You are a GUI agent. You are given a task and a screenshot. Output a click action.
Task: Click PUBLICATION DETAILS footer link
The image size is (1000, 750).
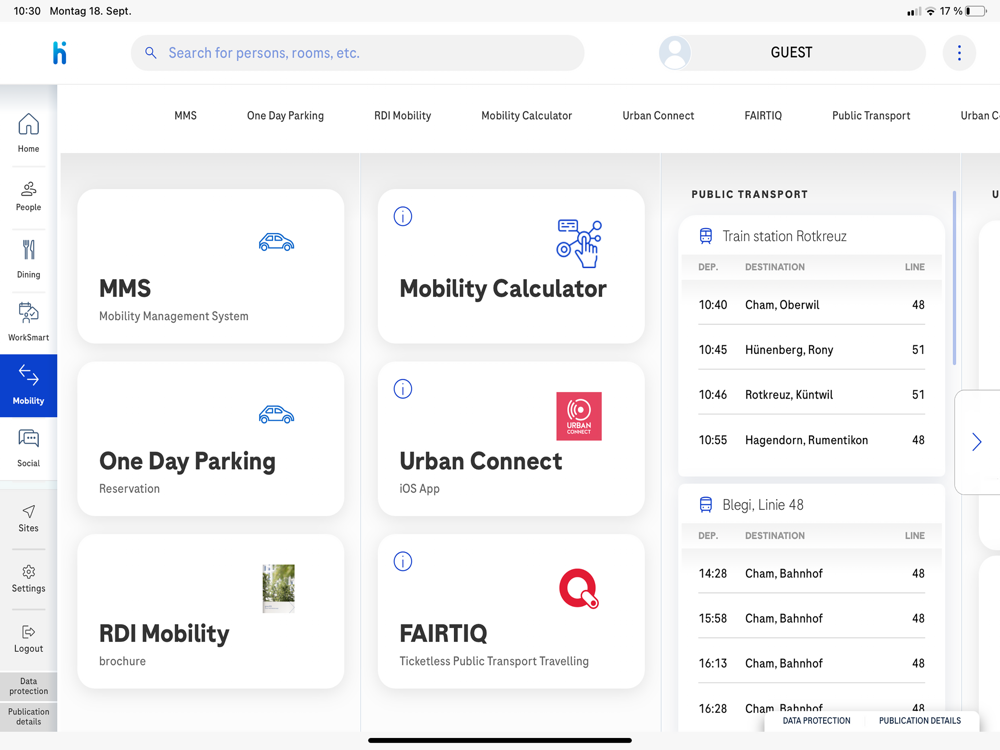[920, 721]
